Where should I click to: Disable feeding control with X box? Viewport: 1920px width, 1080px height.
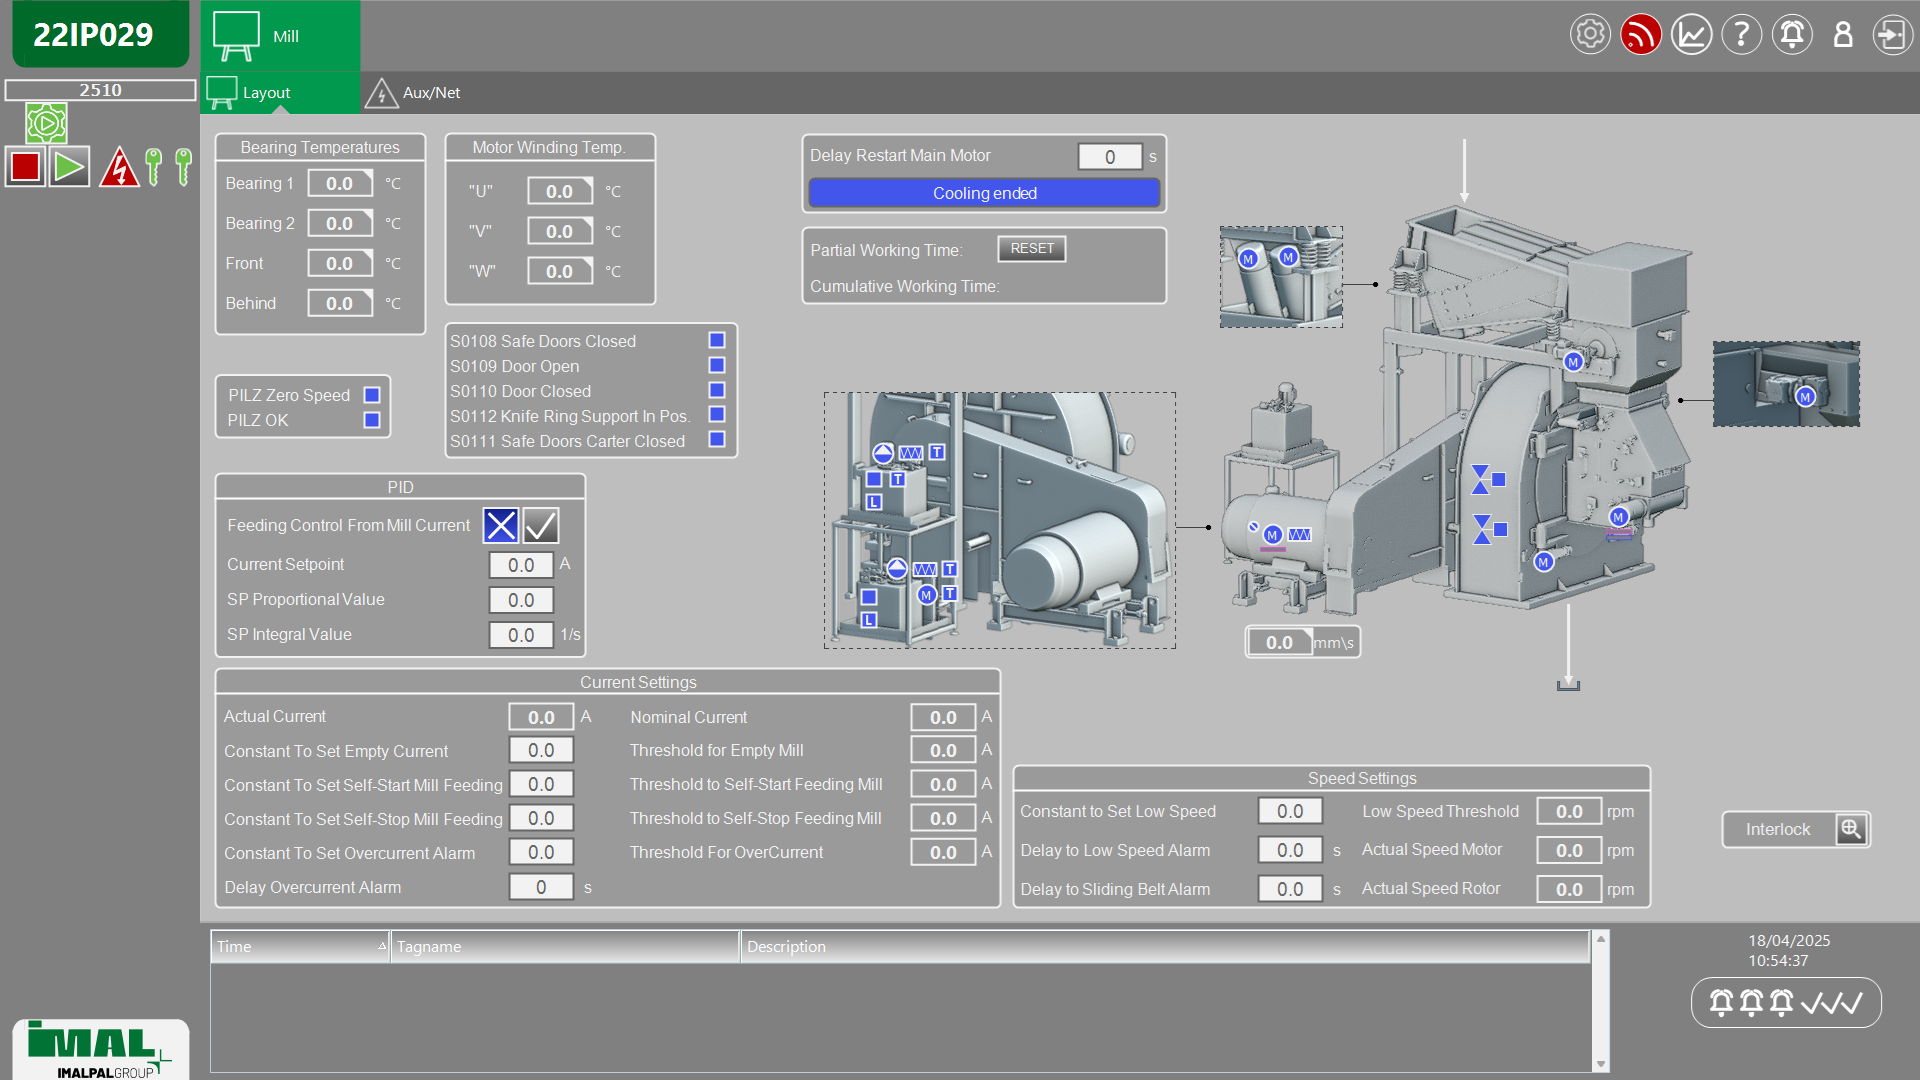(x=500, y=525)
